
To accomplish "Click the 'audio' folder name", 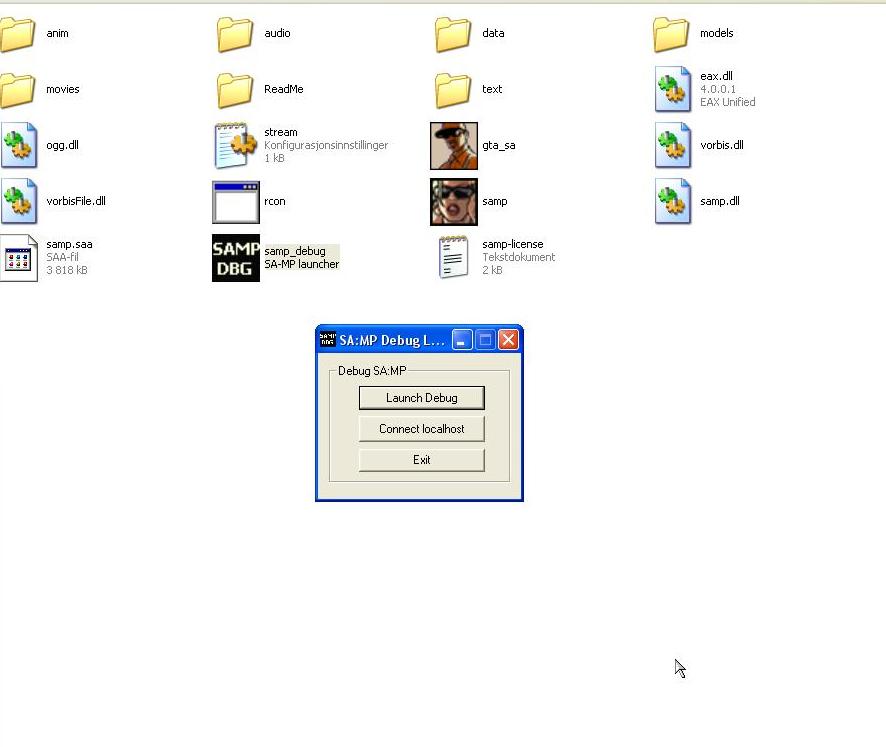I will click(277, 33).
